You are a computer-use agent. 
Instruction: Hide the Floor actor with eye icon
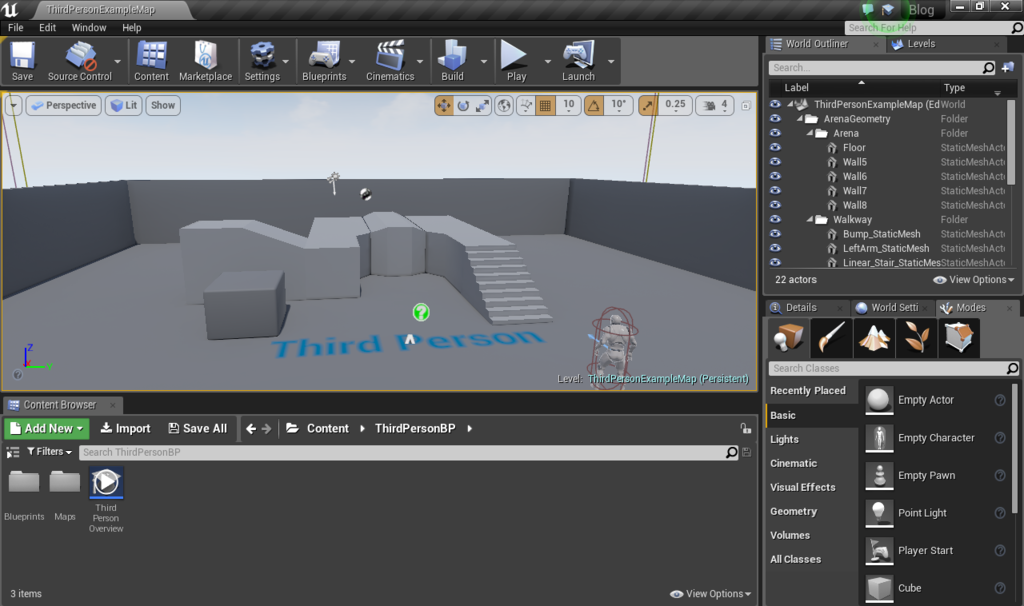[x=775, y=148]
